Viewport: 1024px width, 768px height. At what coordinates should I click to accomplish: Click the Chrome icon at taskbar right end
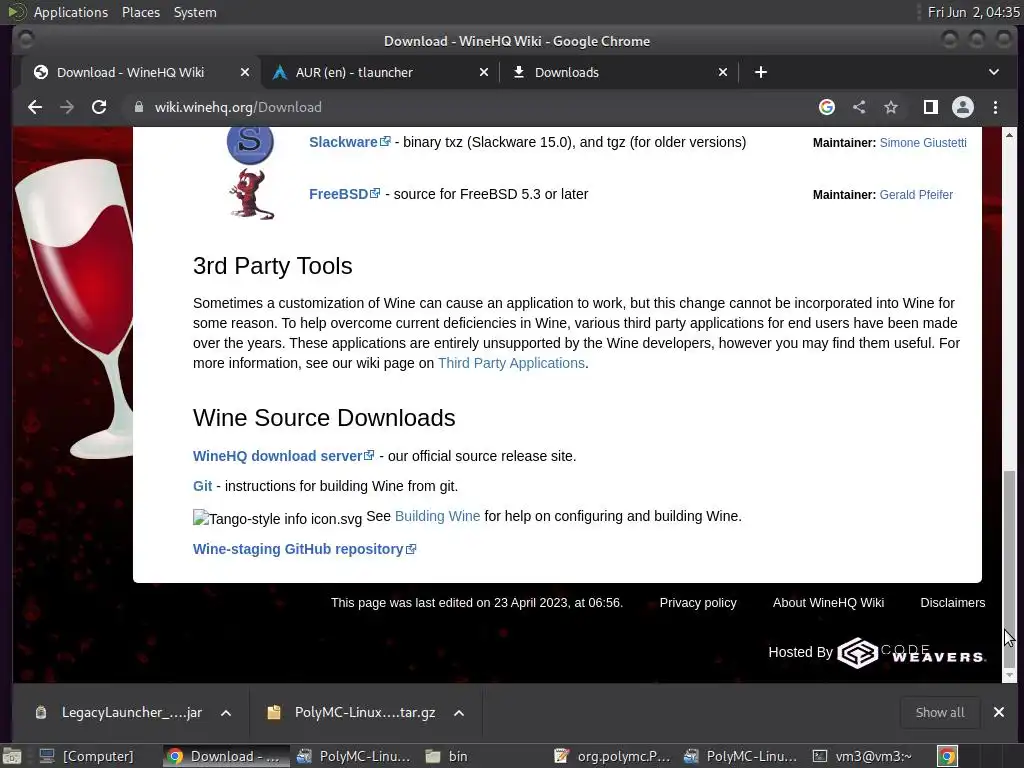pyautogui.click(x=947, y=756)
